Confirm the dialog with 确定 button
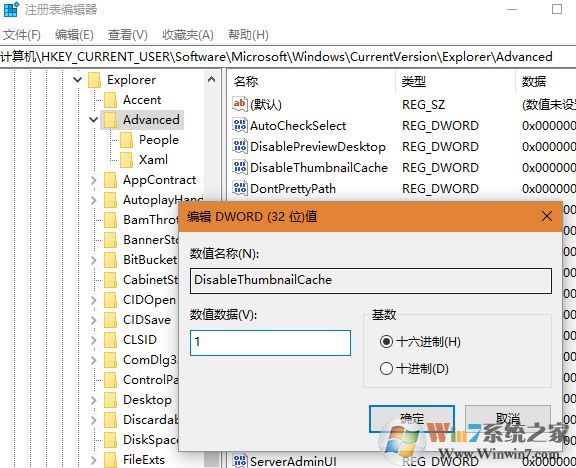This screenshot has width=576, height=468. pyautogui.click(x=412, y=418)
